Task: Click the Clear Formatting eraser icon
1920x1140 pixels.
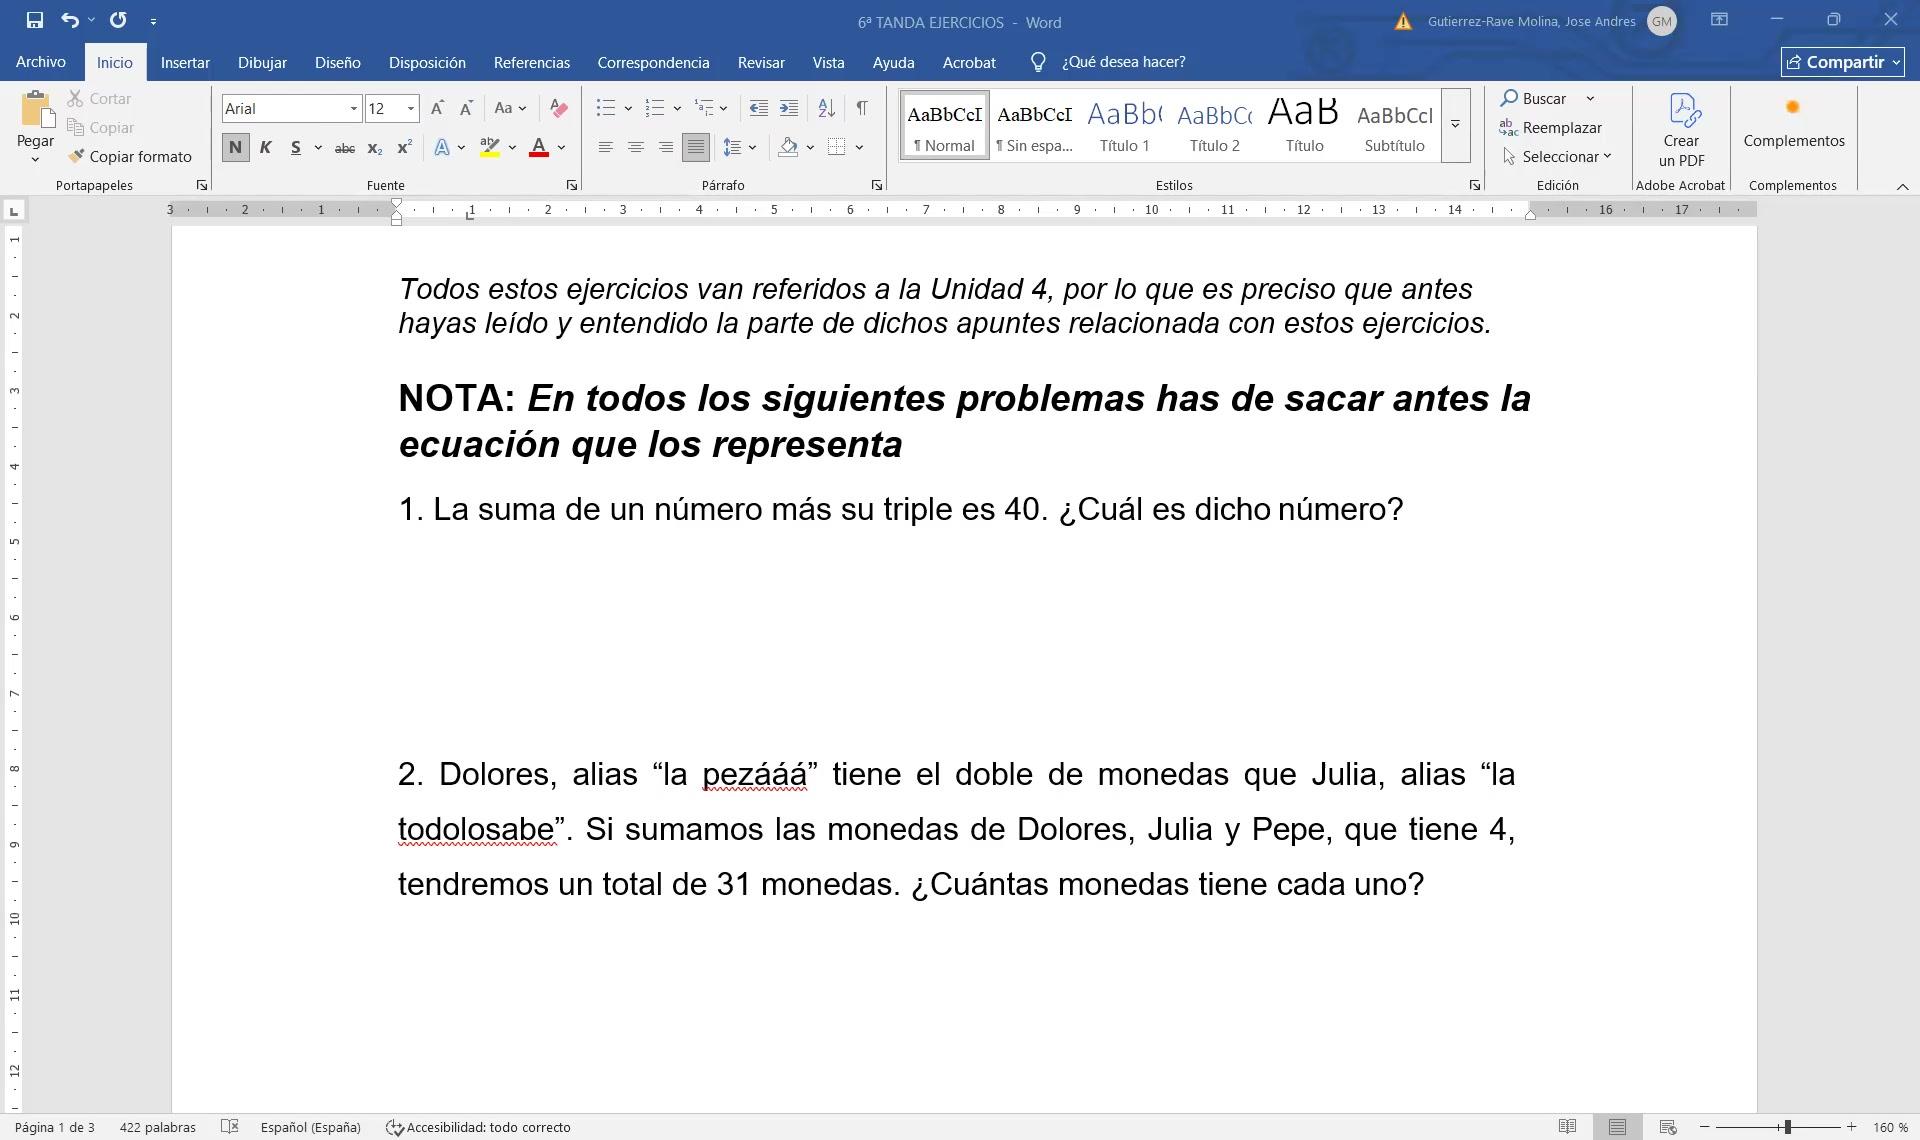Action: pos(559,108)
